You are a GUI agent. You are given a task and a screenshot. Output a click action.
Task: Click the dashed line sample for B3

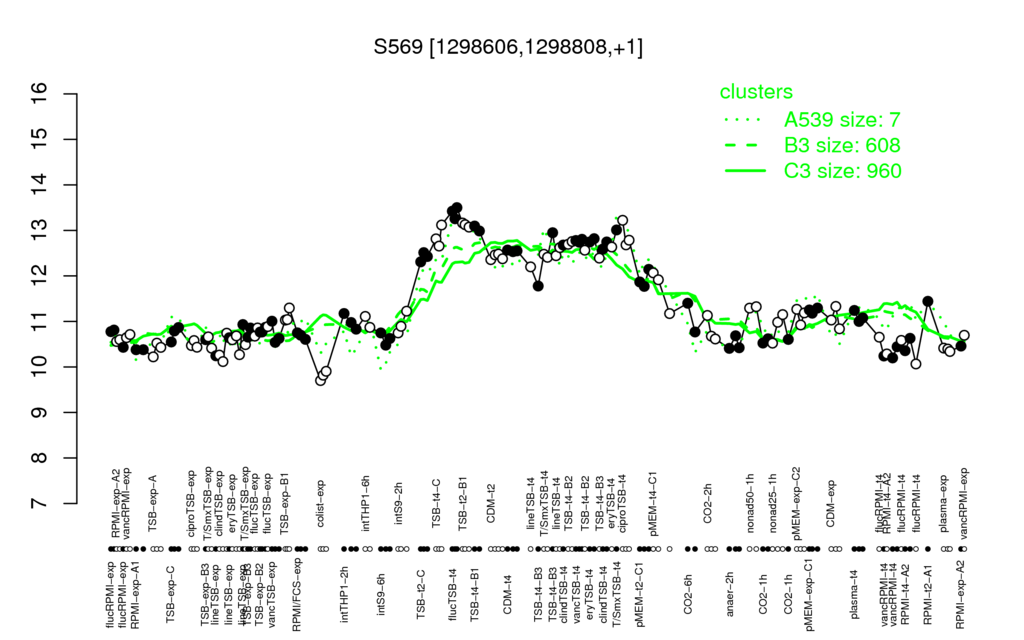(x=743, y=145)
